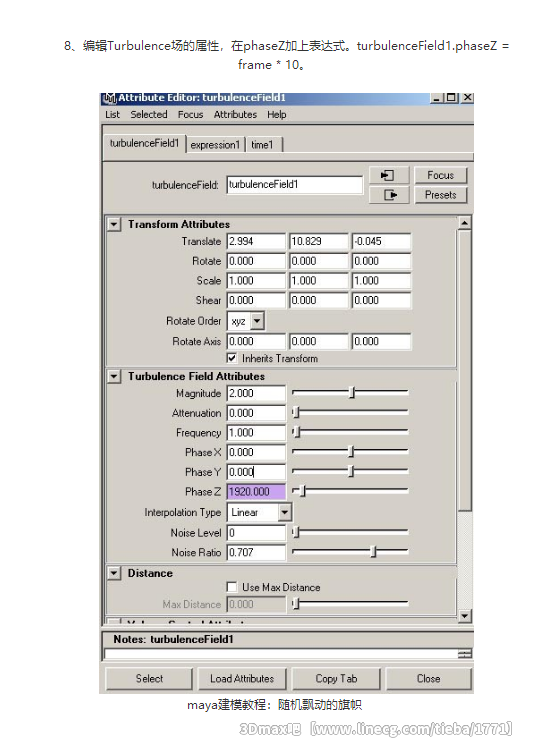
Task: Click the Presets button
Action: tap(440, 195)
